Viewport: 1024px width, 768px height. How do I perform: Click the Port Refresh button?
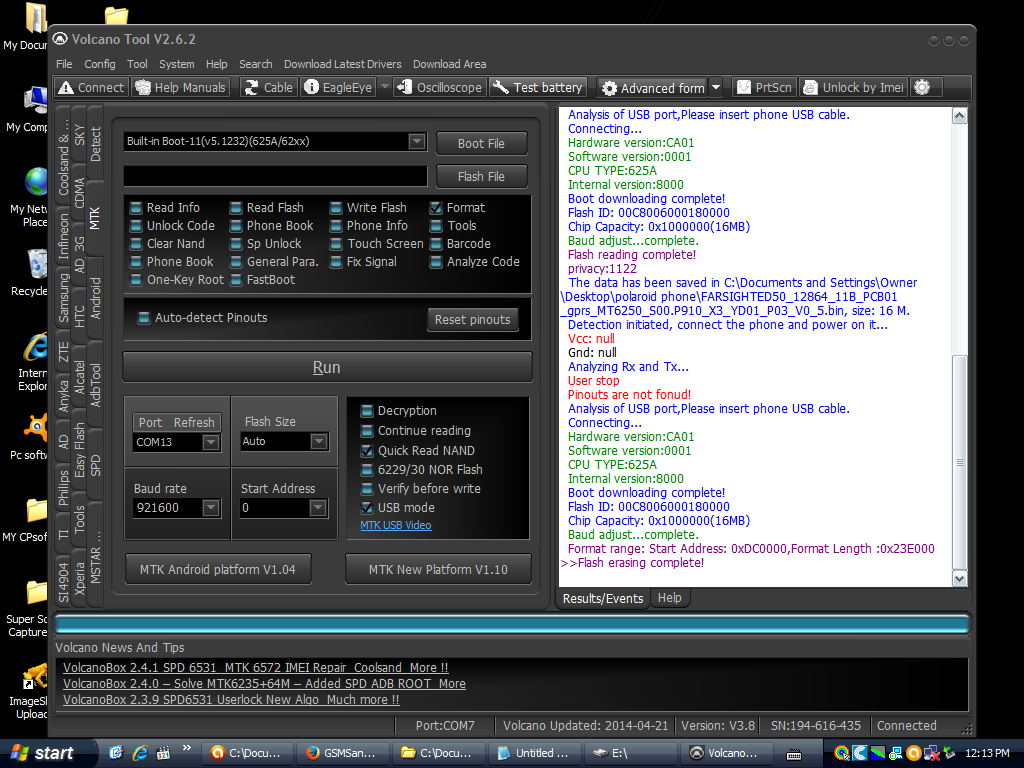176,423
